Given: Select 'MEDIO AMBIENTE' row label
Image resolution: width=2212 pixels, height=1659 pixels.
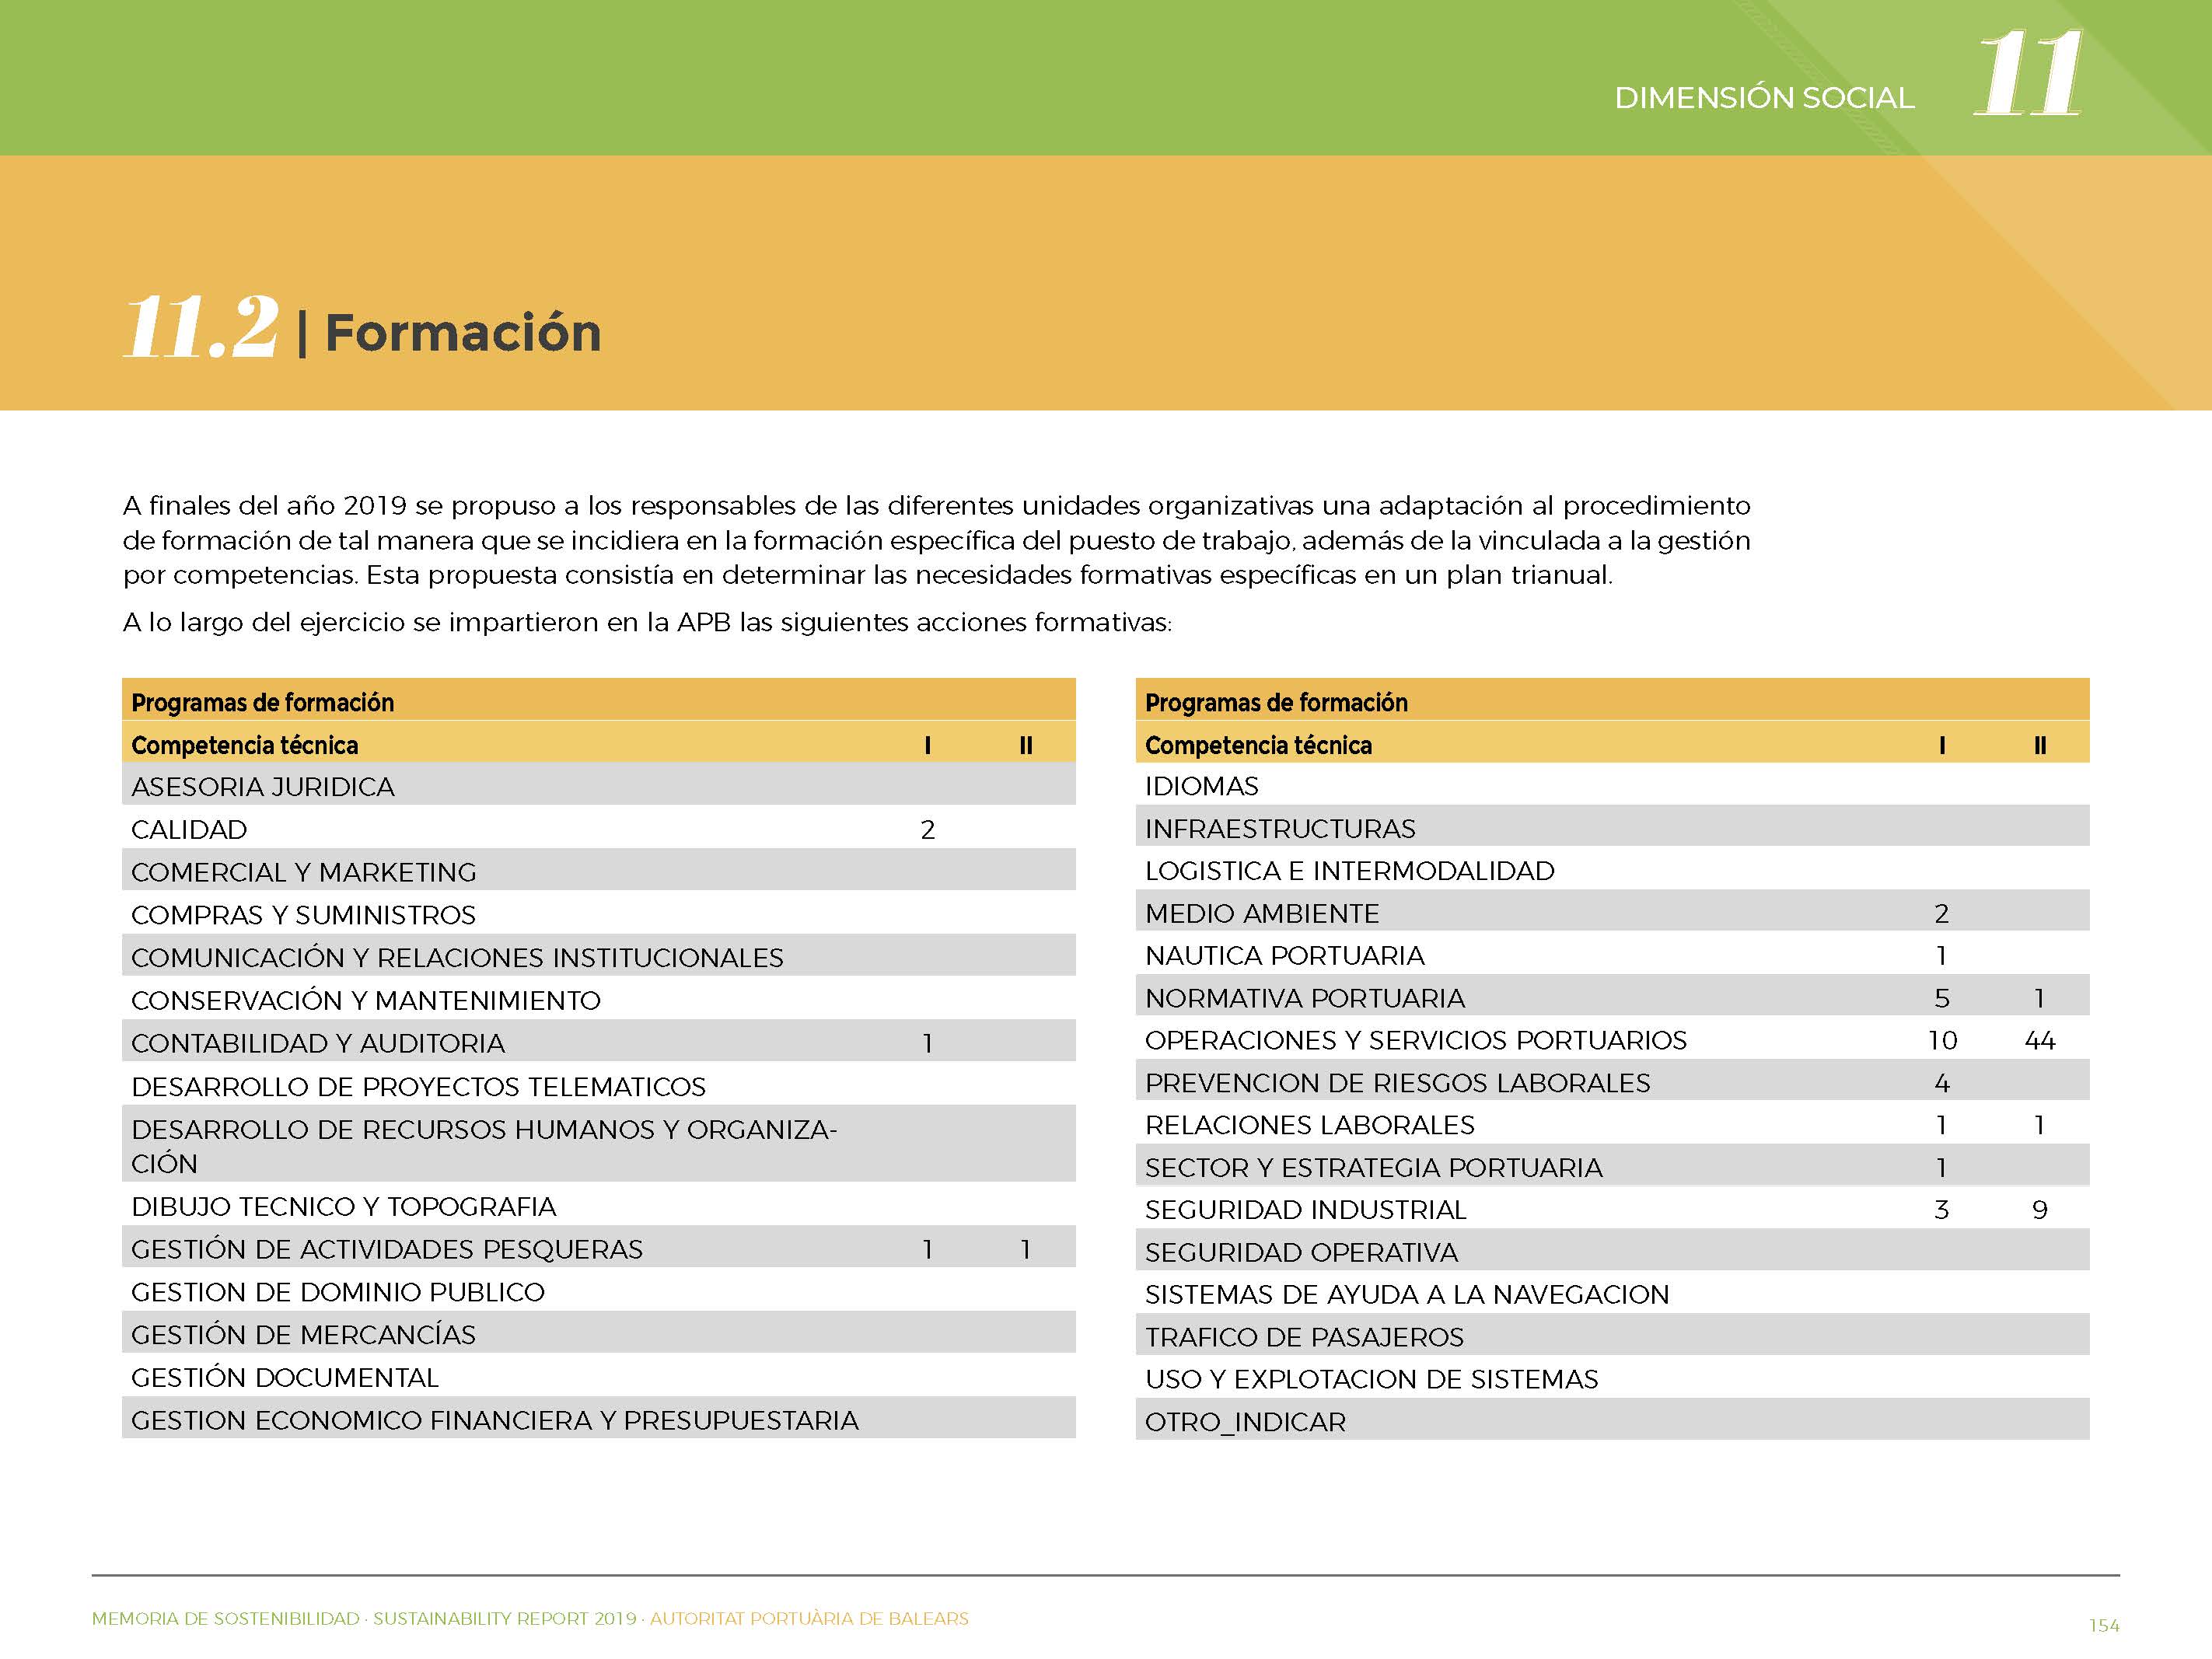Looking at the screenshot, I should (x=1262, y=913).
